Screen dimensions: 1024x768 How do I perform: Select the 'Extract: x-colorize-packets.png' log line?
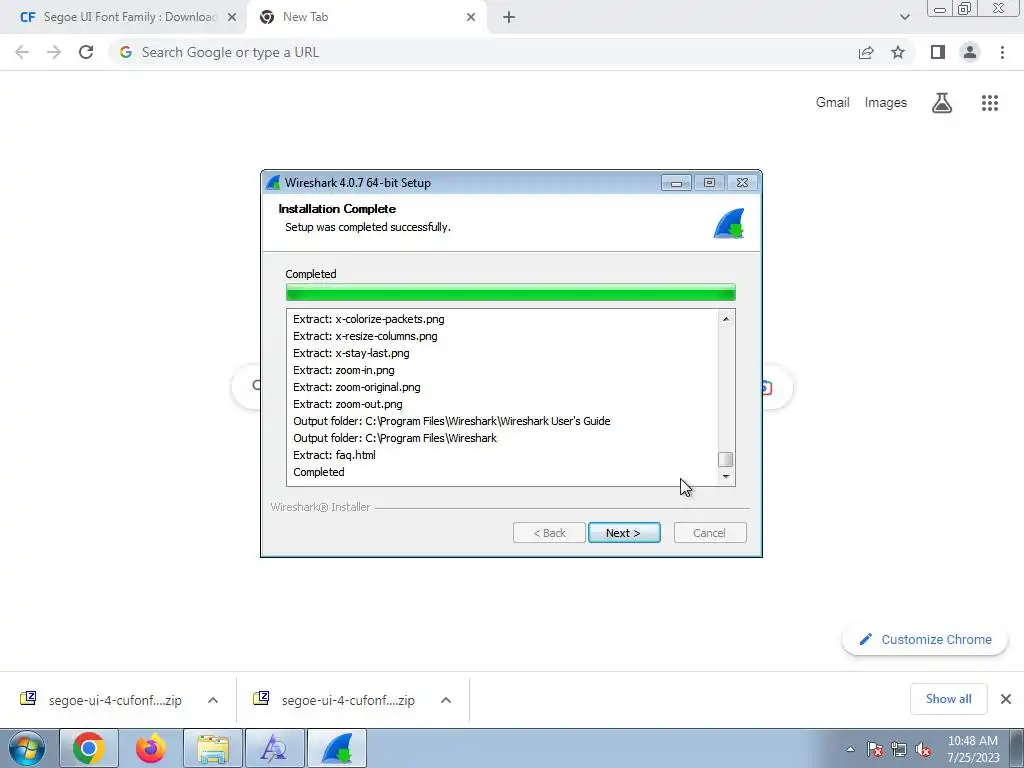click(368, 319)
